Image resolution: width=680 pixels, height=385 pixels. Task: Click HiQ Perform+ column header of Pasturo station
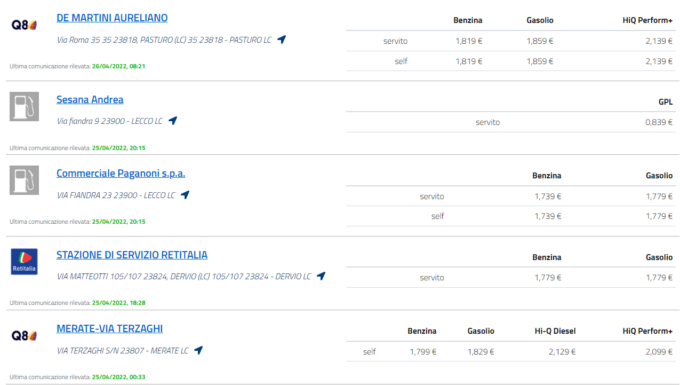coord(647,20)
